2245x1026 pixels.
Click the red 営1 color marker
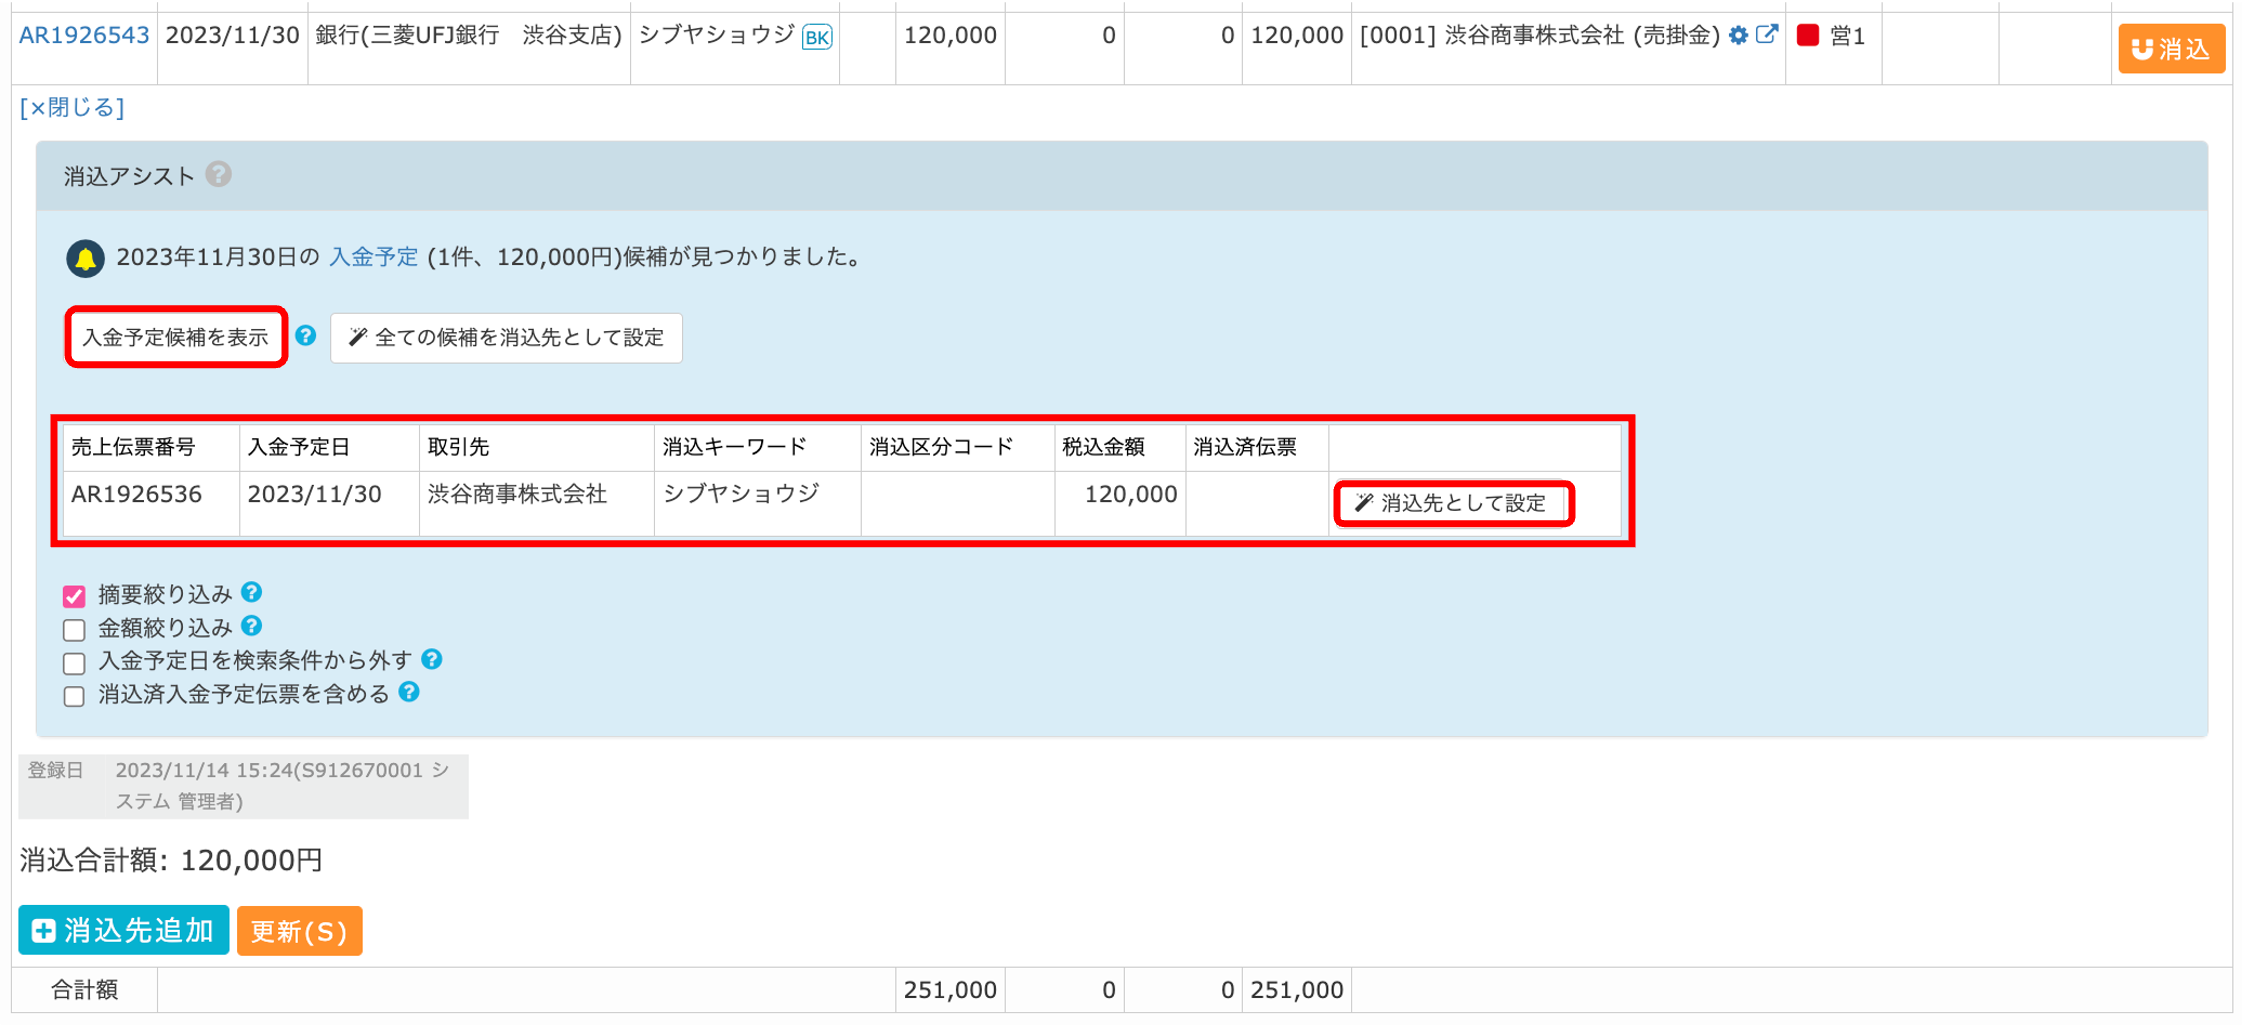[1808, 36]
